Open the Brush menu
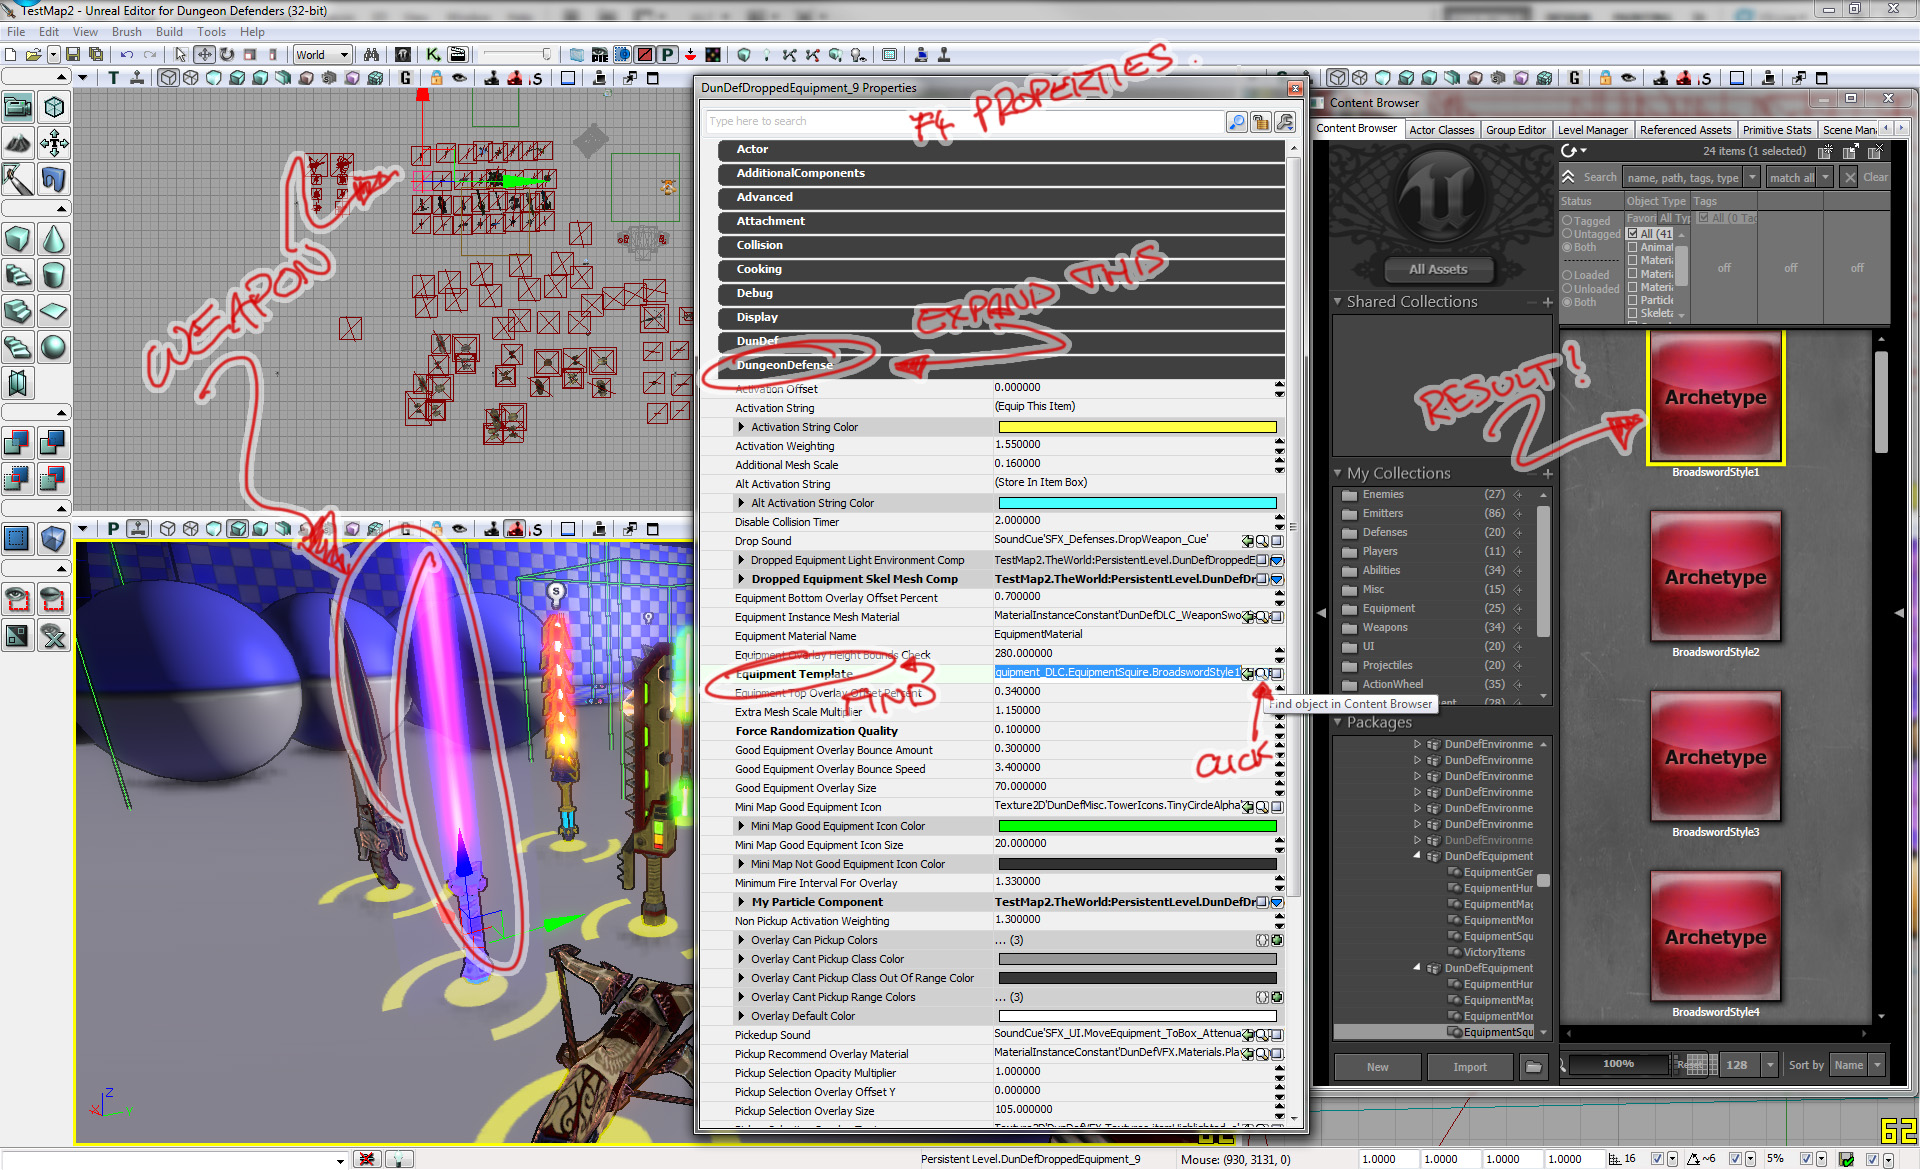The height and width of the screenshot is (1170, 1920). tap(126, 32)
